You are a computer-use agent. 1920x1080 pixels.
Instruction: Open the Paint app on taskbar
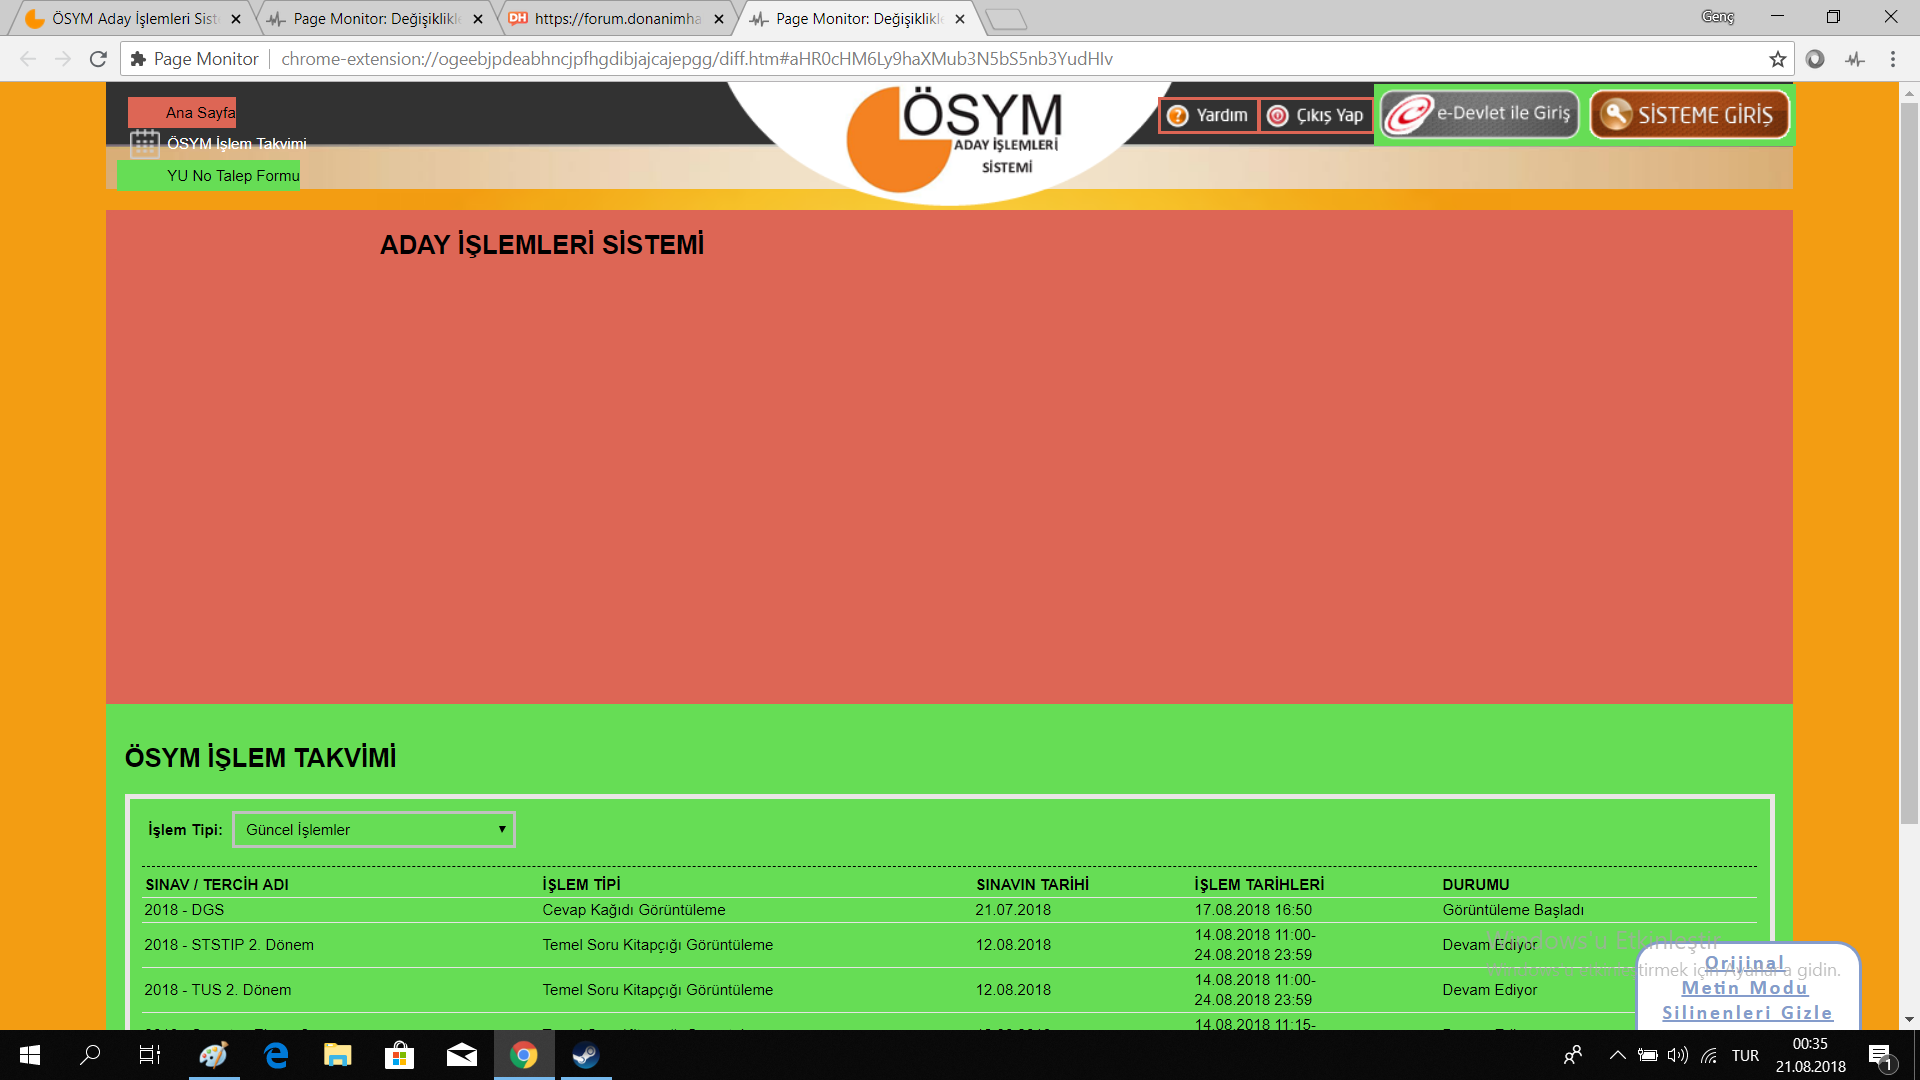[213, 1055]
